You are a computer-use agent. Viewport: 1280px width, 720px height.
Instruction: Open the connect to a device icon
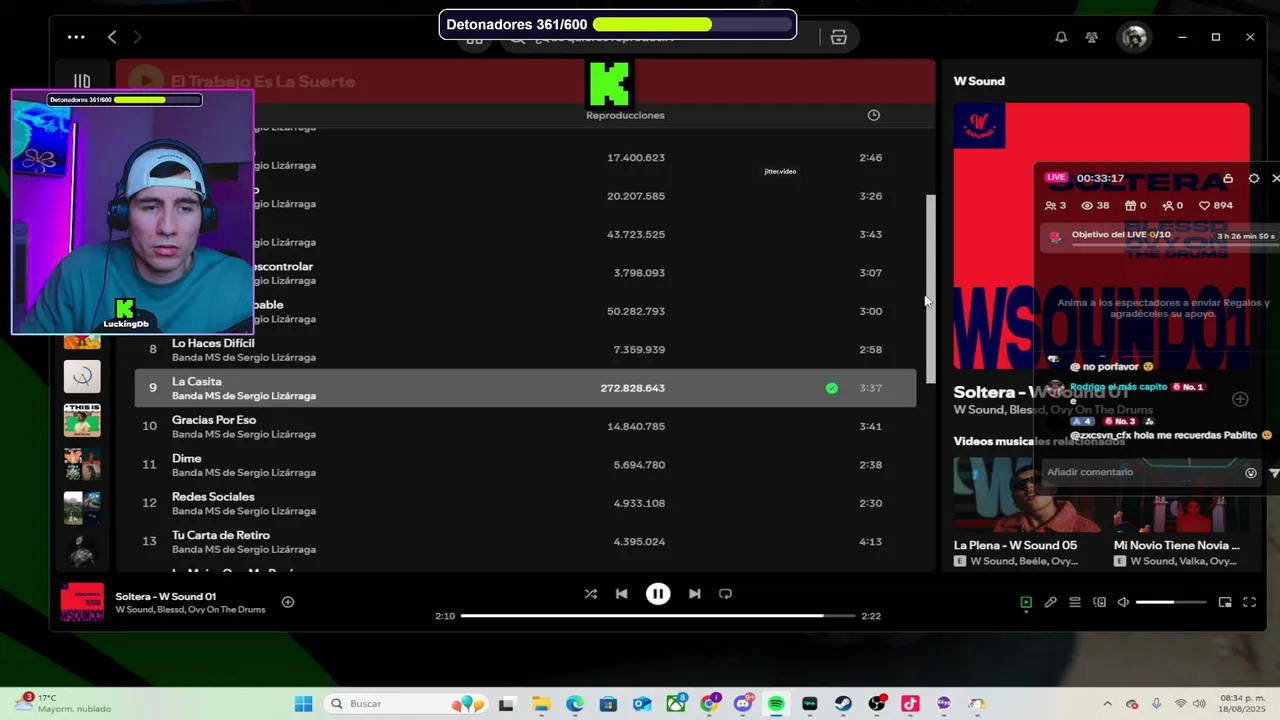[x=1100, y=602]
